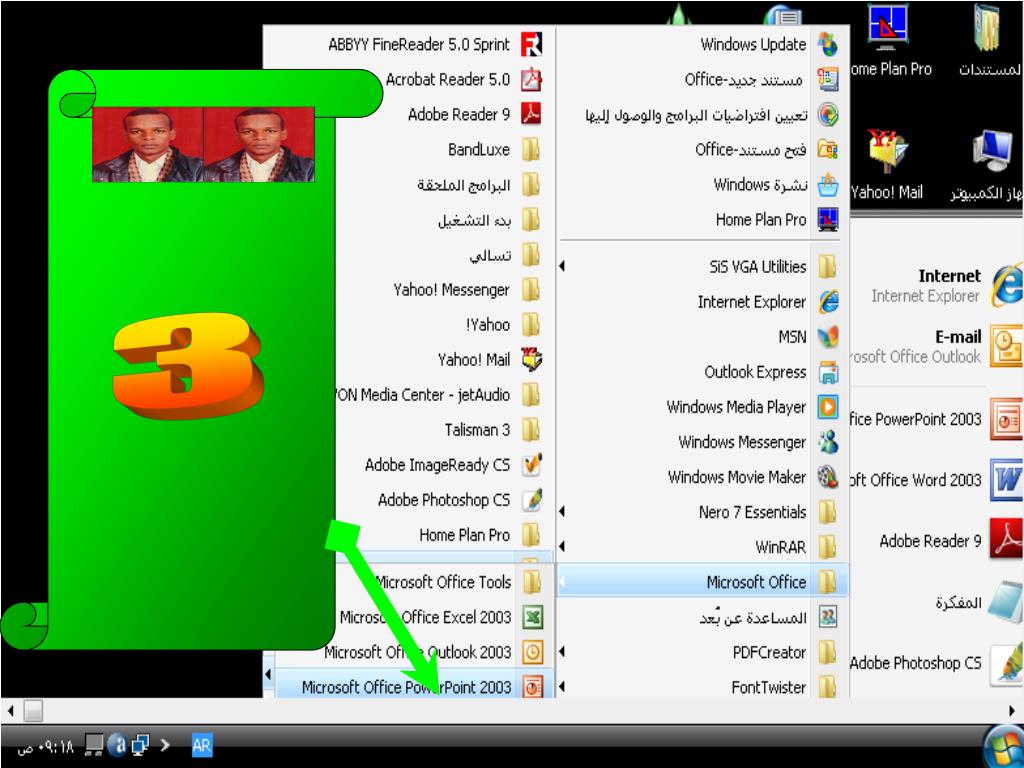Viewport: 1024px width, 768px height.
Task: Launch Acrobat Reader 5.0 icon
Action: point(531,80)
